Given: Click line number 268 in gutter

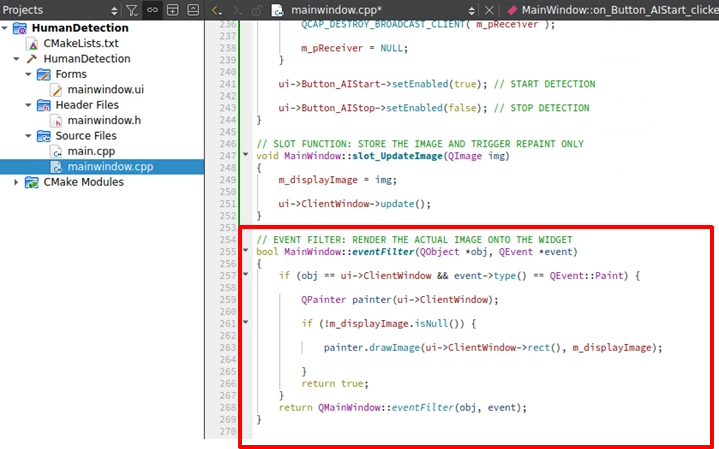Looking at the screenshot, I should [x=228, y=407].
